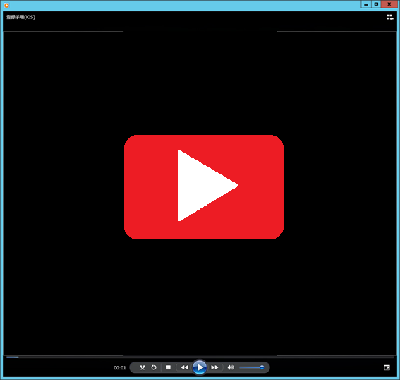Click the unplayed part of the seek bar
The width and height of the screenshot is (400, 380).
coord(206,357)
